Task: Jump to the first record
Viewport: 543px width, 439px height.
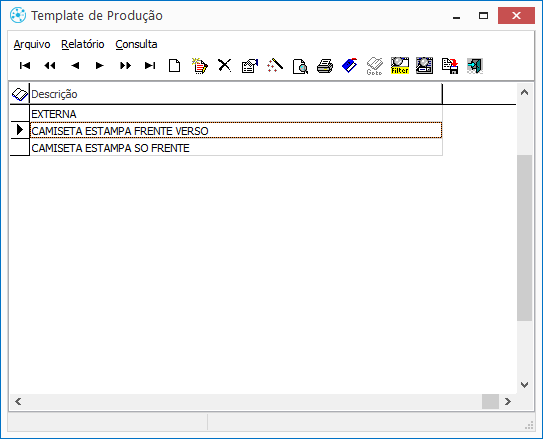Action: [25, 65]
